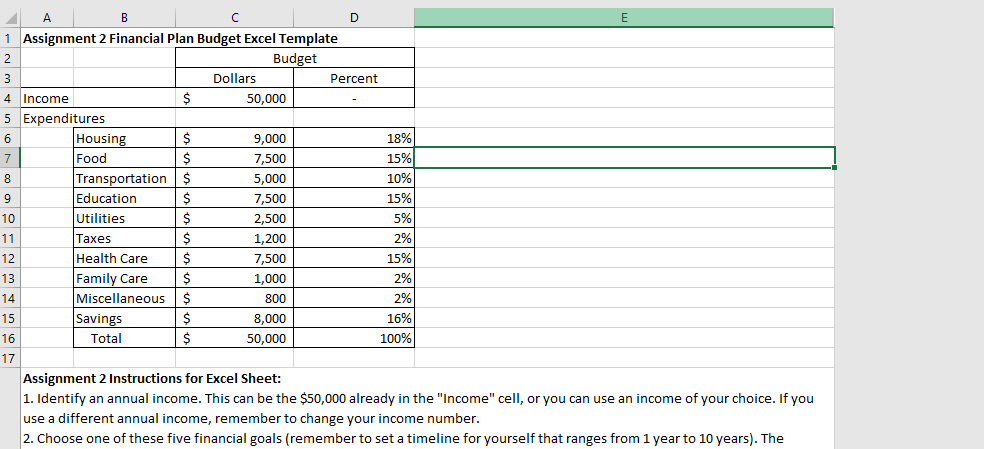Image resolution: width=984 pixels, height=449 pixels.
Task: Click the 'Food' cell
Action: 124,158
